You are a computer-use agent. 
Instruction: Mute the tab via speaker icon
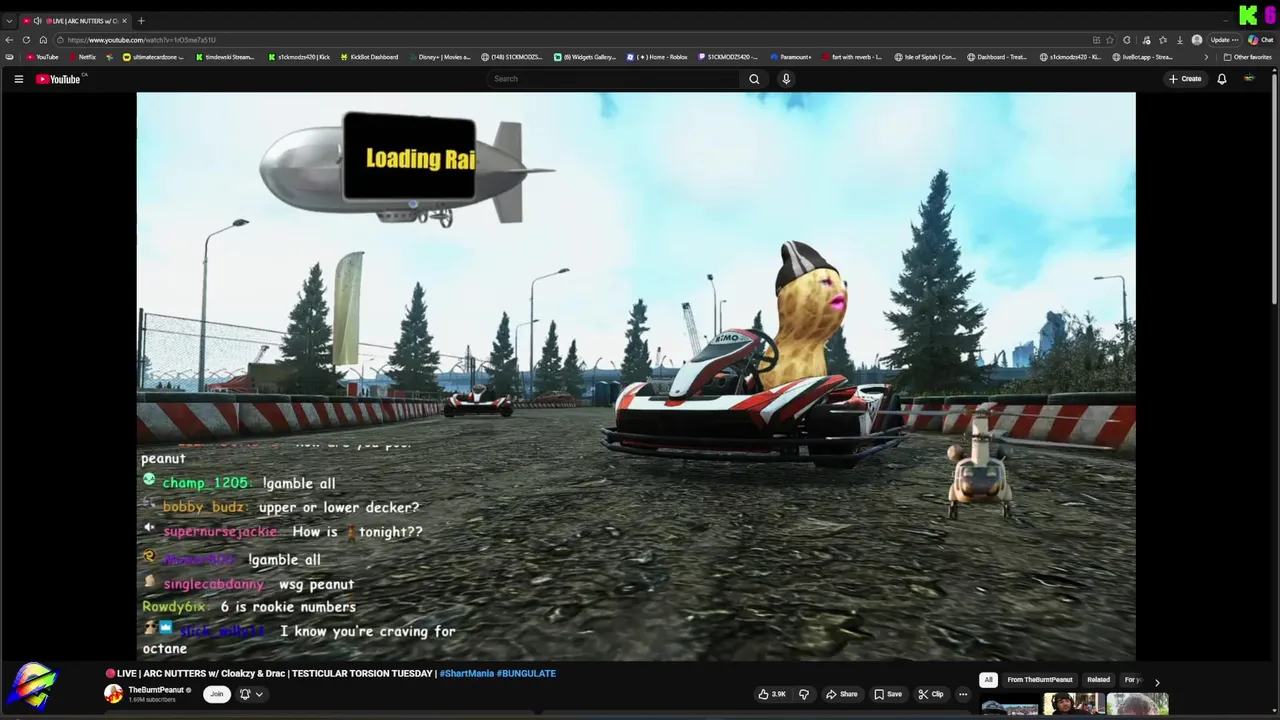tap(38, 21)
